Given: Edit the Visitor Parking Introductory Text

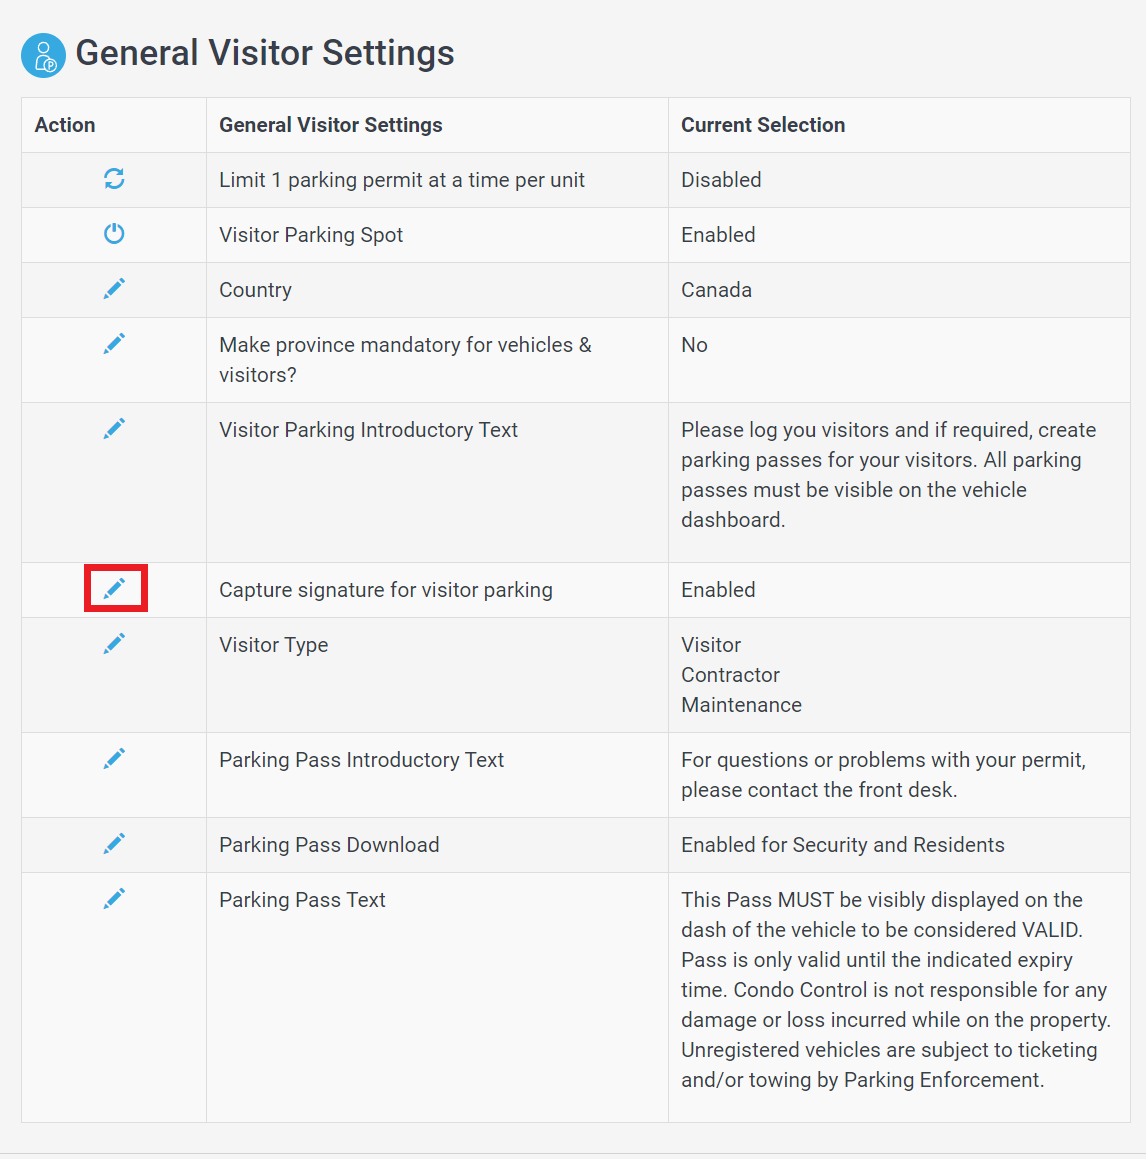Looking at the screenshot, I should [x=114, y=429].
